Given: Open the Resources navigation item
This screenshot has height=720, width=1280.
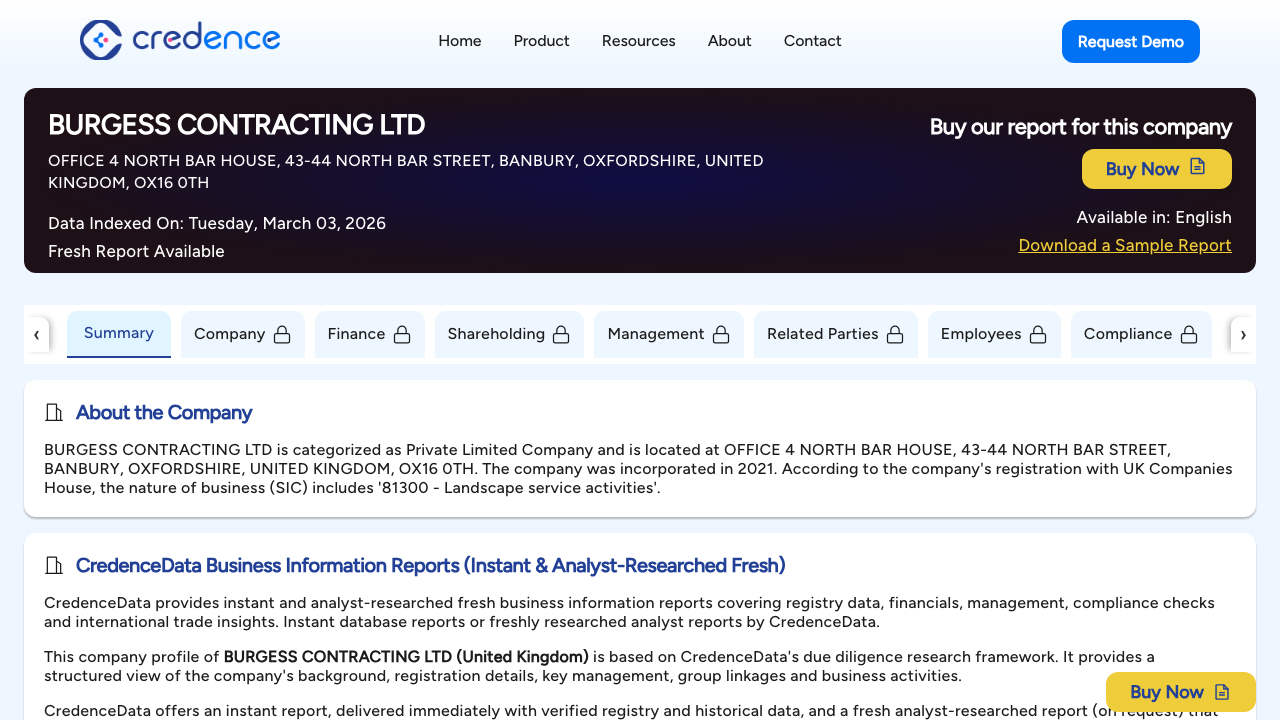Looking at the screenshot, I should pos(638,41).
